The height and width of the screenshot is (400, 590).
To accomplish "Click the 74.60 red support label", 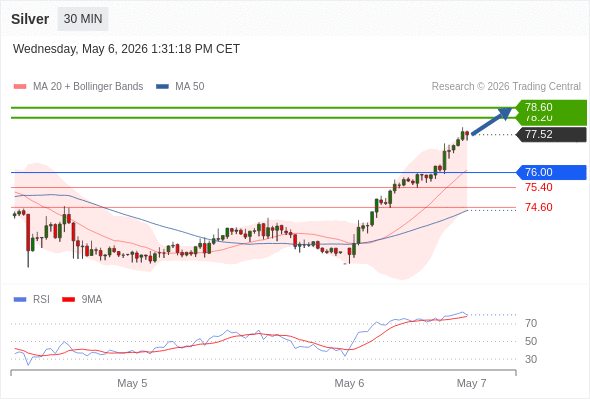I will [x=539, y=207].
